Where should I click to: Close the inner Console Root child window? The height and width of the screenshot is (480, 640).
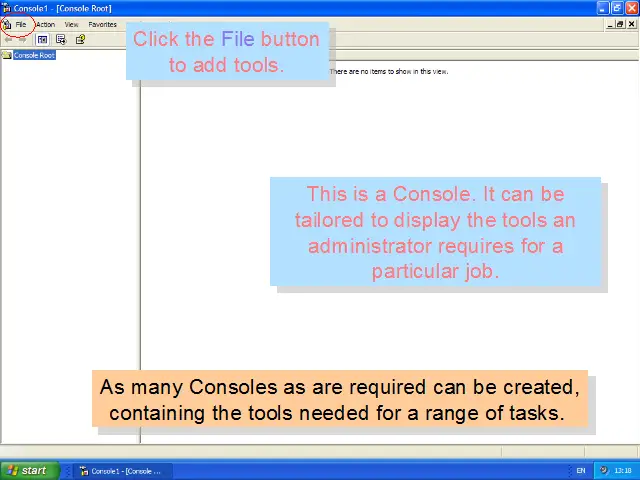point(631,24)
